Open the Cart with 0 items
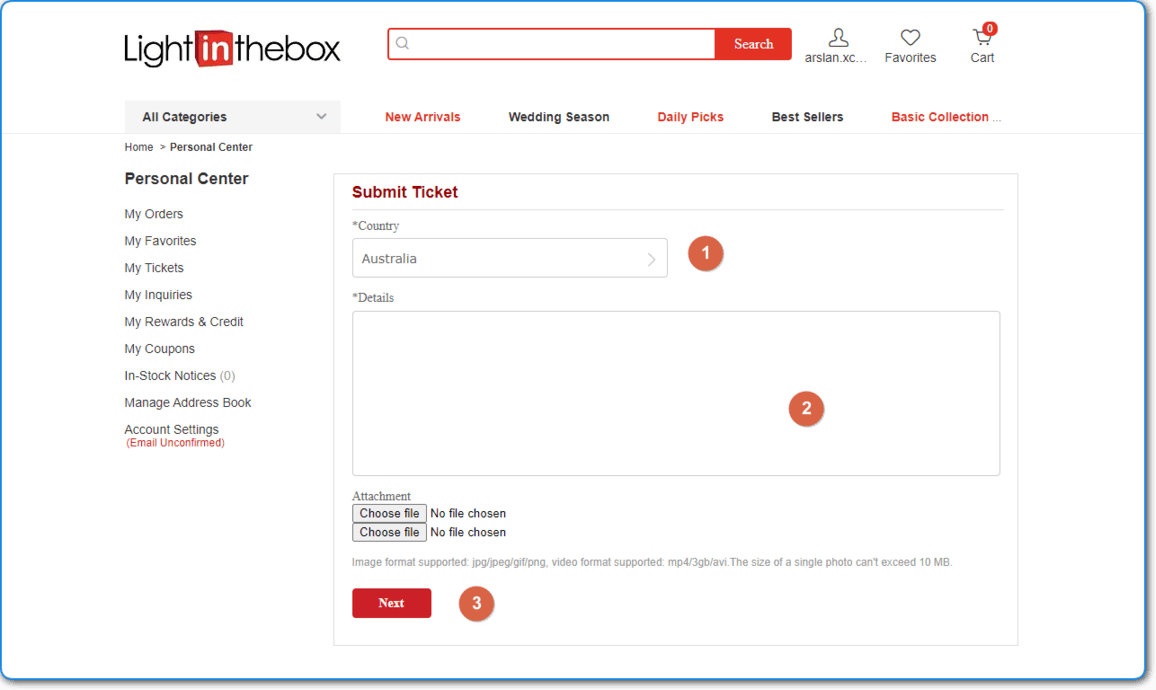 click(981, 40)
